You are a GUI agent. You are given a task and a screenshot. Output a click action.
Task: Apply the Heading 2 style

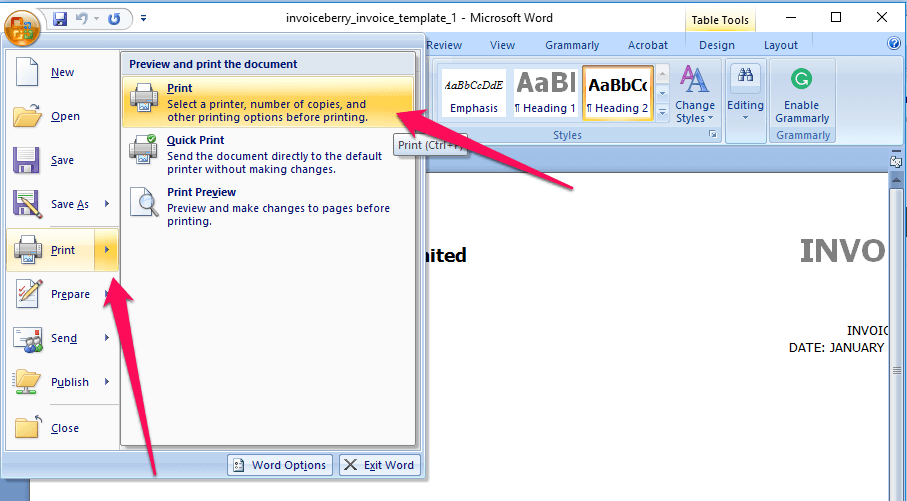[x=618, y=93]
